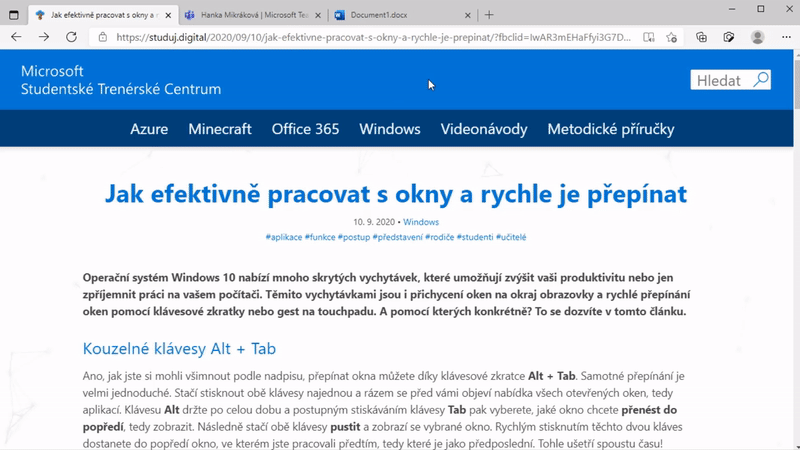This screenshot has height=450, width=800.
Task: Add page to favorites star icon
Action: [672, 37]
